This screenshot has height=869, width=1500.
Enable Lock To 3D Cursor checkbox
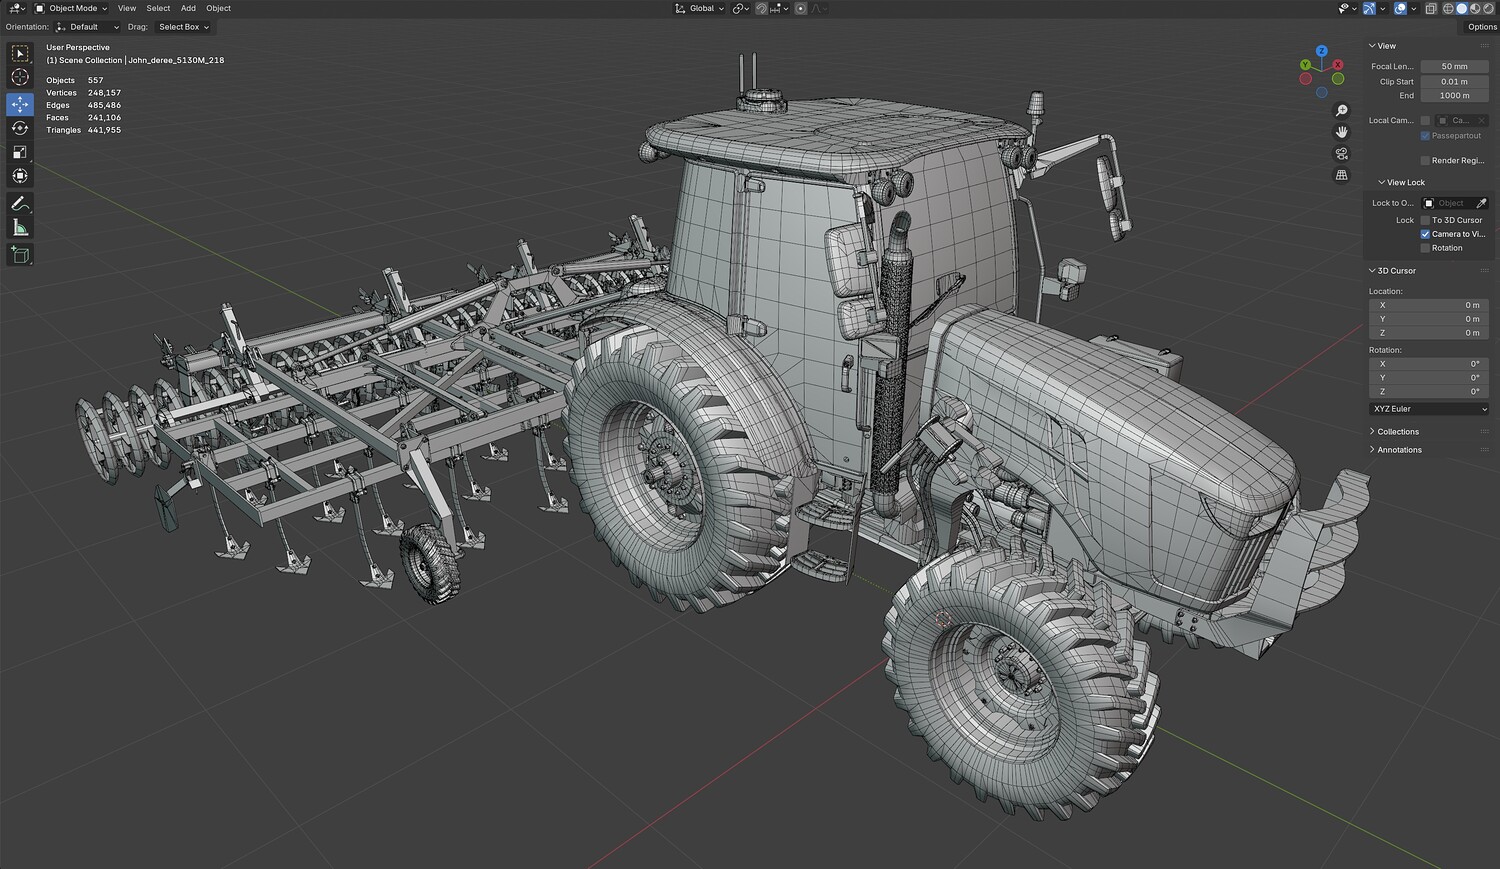(x=1425, y=220)
